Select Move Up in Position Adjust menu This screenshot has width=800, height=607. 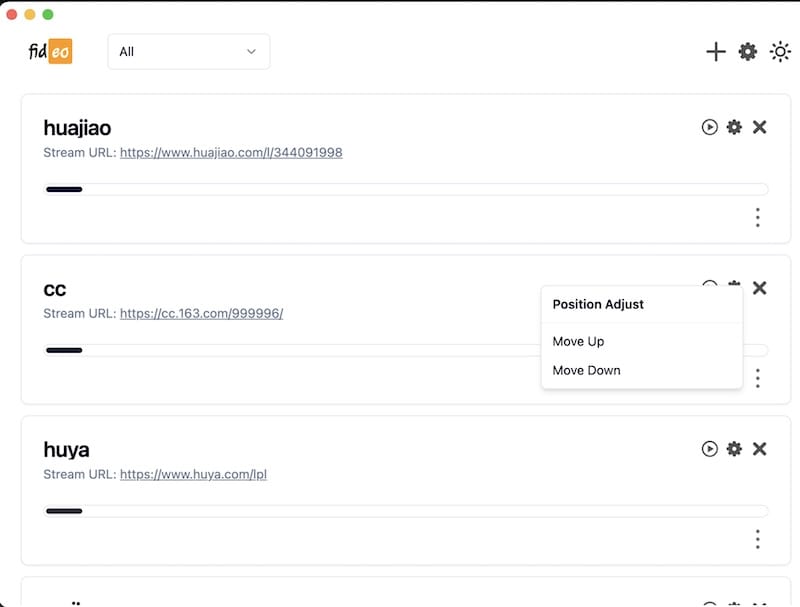click(578, 341)
